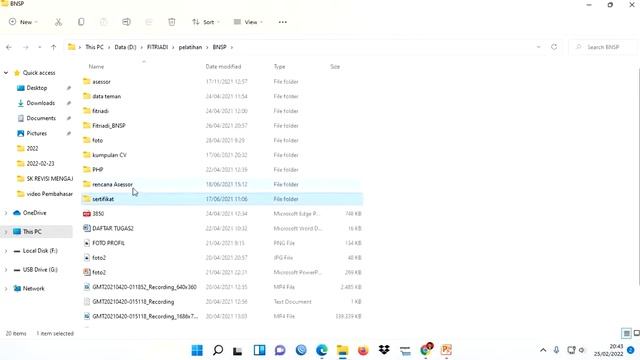Switch to details view icon in status bar

click(626, 333)
